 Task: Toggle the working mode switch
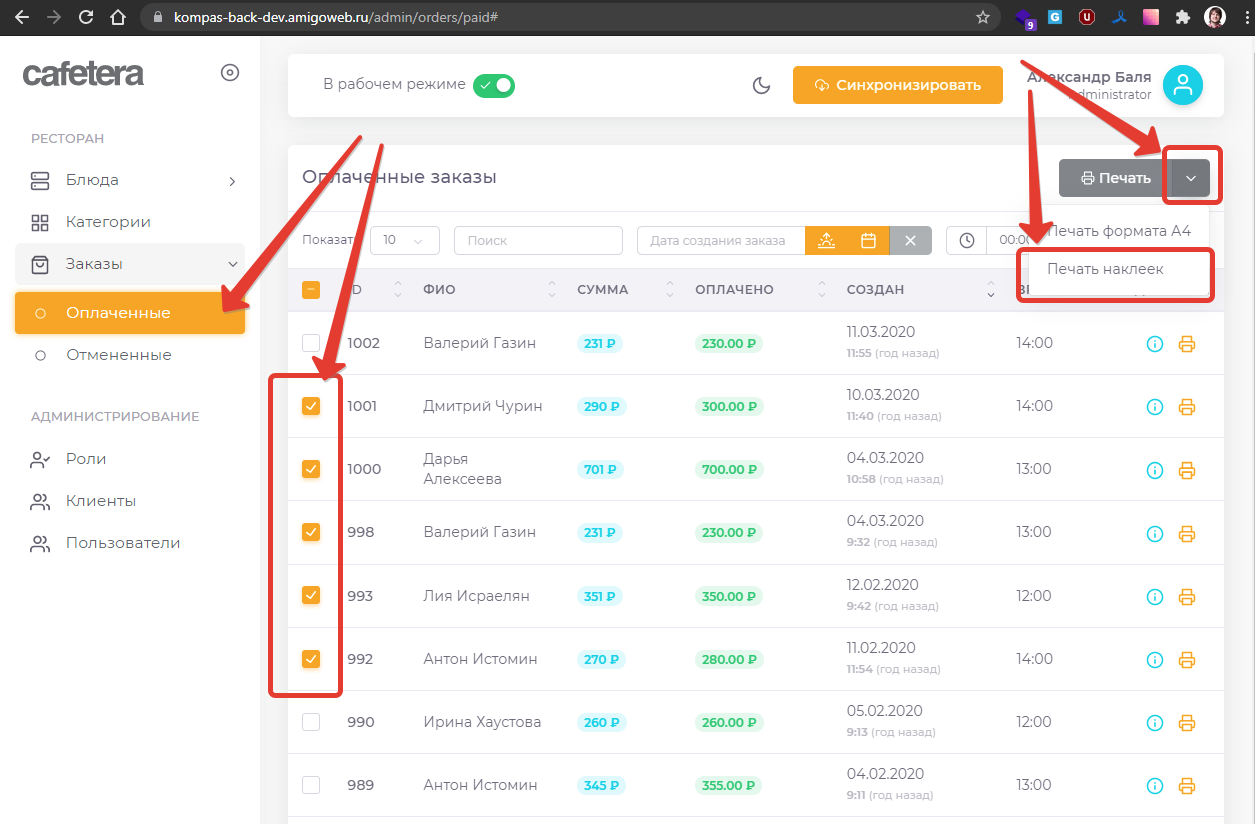tap(493, 85)
